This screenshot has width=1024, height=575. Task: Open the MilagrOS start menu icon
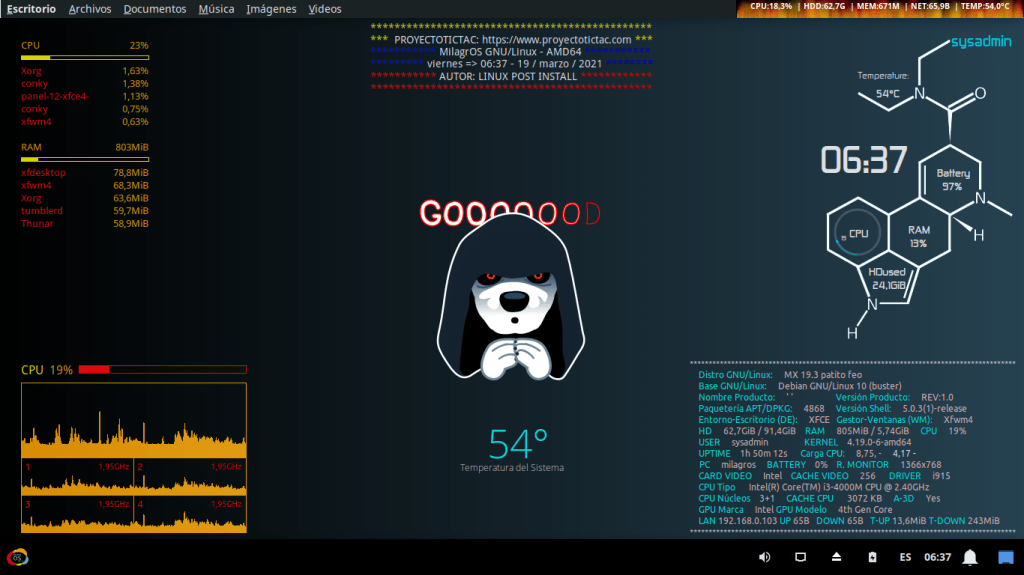click(x=17, y=557)
